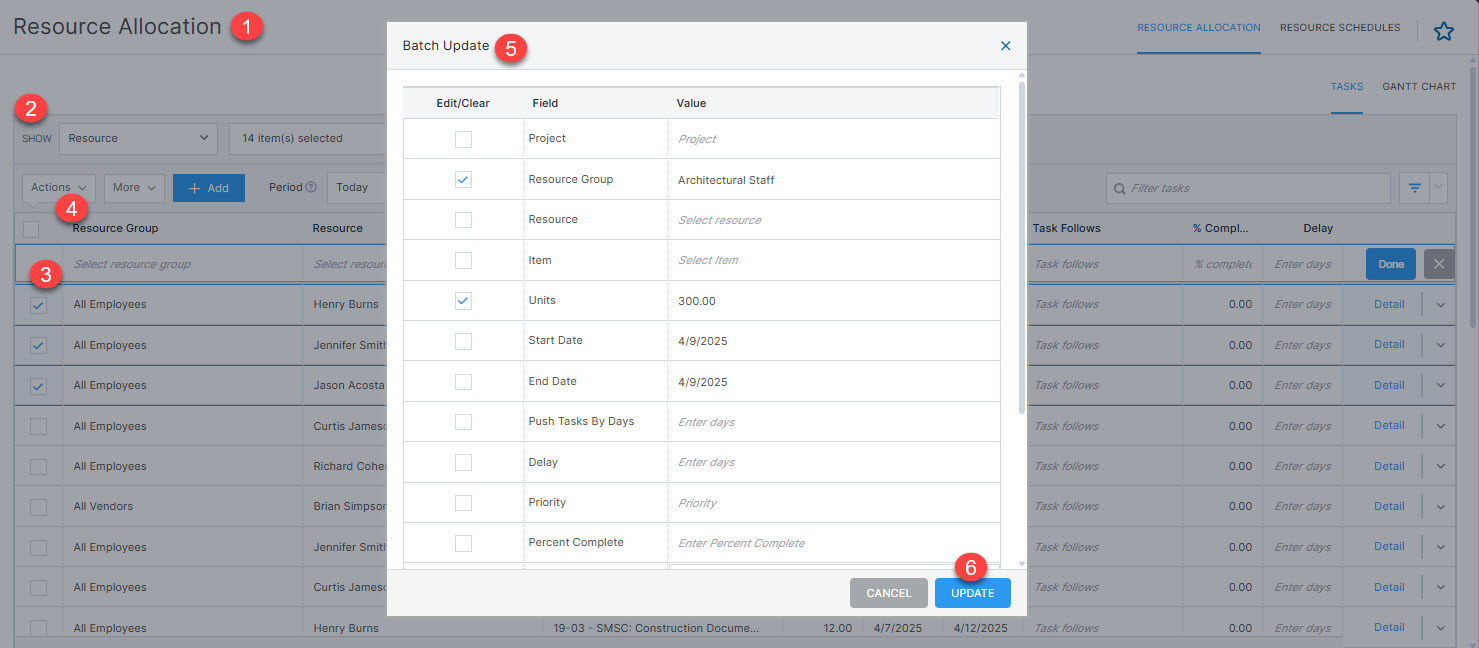Click the Priority value field
Screen dimensions: 1479x648
pyautogui.click(x=834, y=503)
